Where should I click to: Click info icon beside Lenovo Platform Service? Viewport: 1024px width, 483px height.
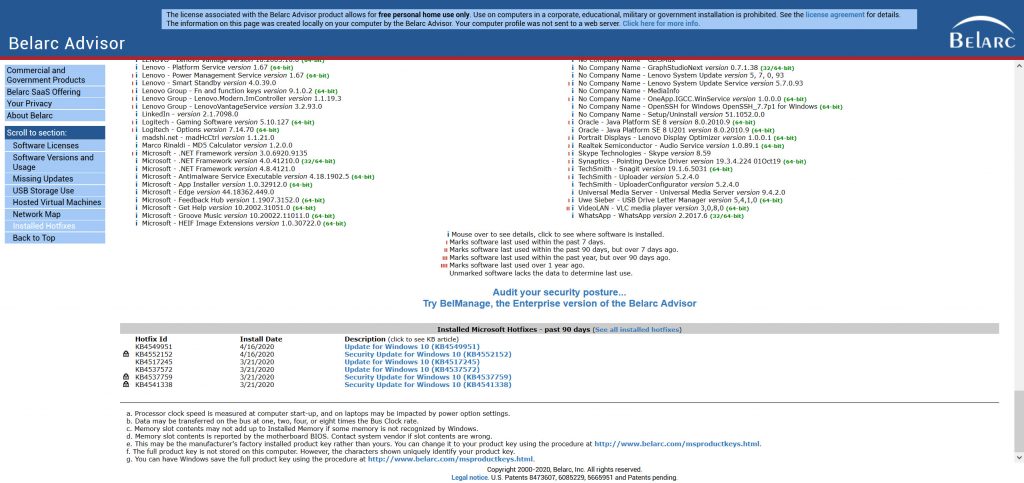[x=137, y=68]
